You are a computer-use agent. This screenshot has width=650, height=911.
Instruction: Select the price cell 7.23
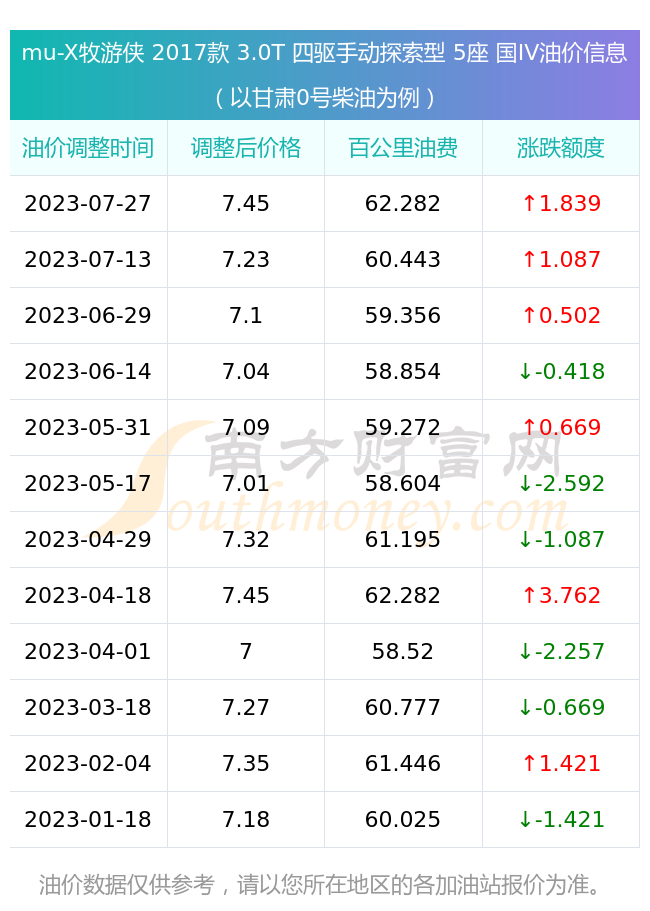246,259
